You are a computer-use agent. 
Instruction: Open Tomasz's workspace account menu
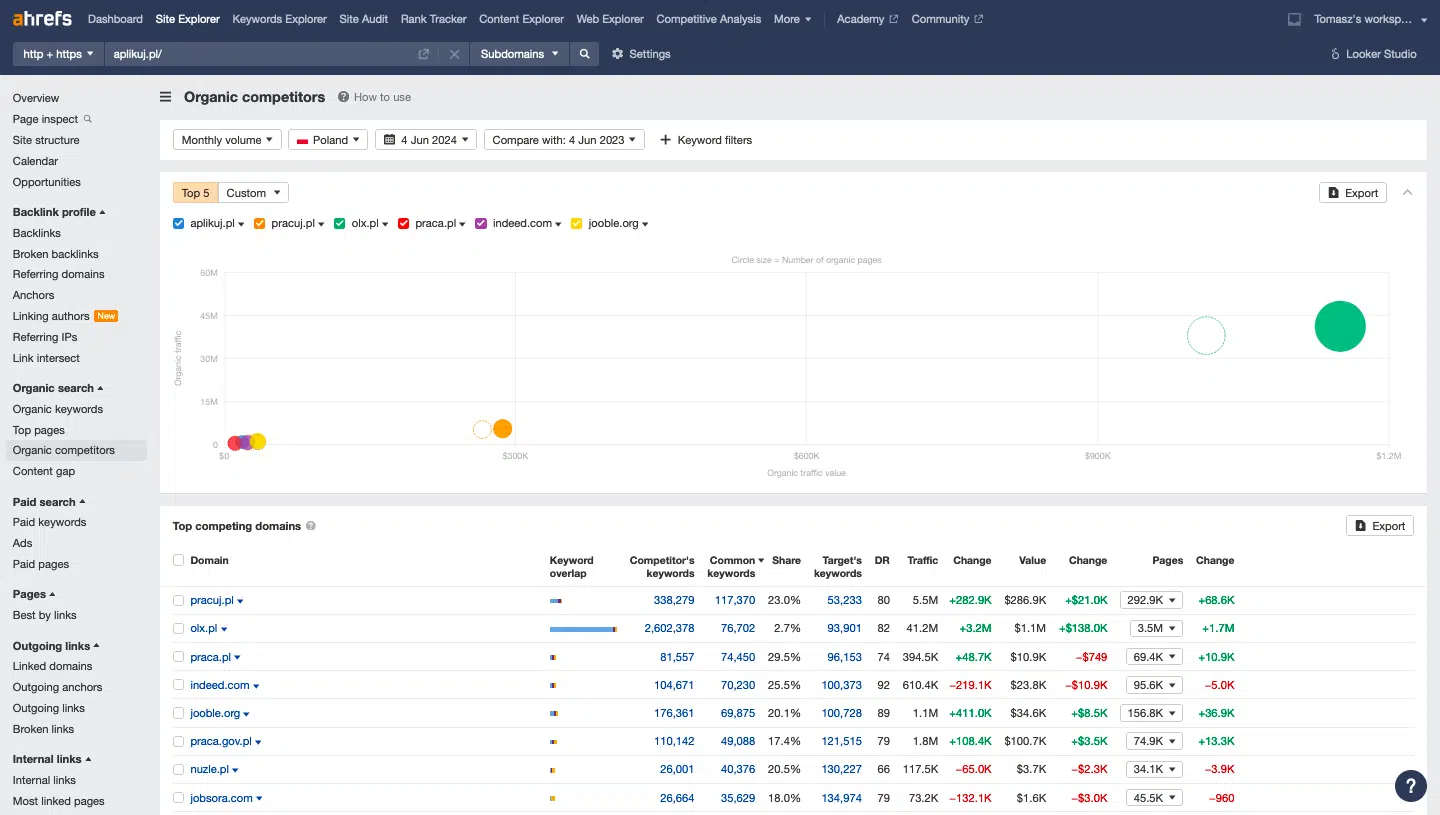1373,19
